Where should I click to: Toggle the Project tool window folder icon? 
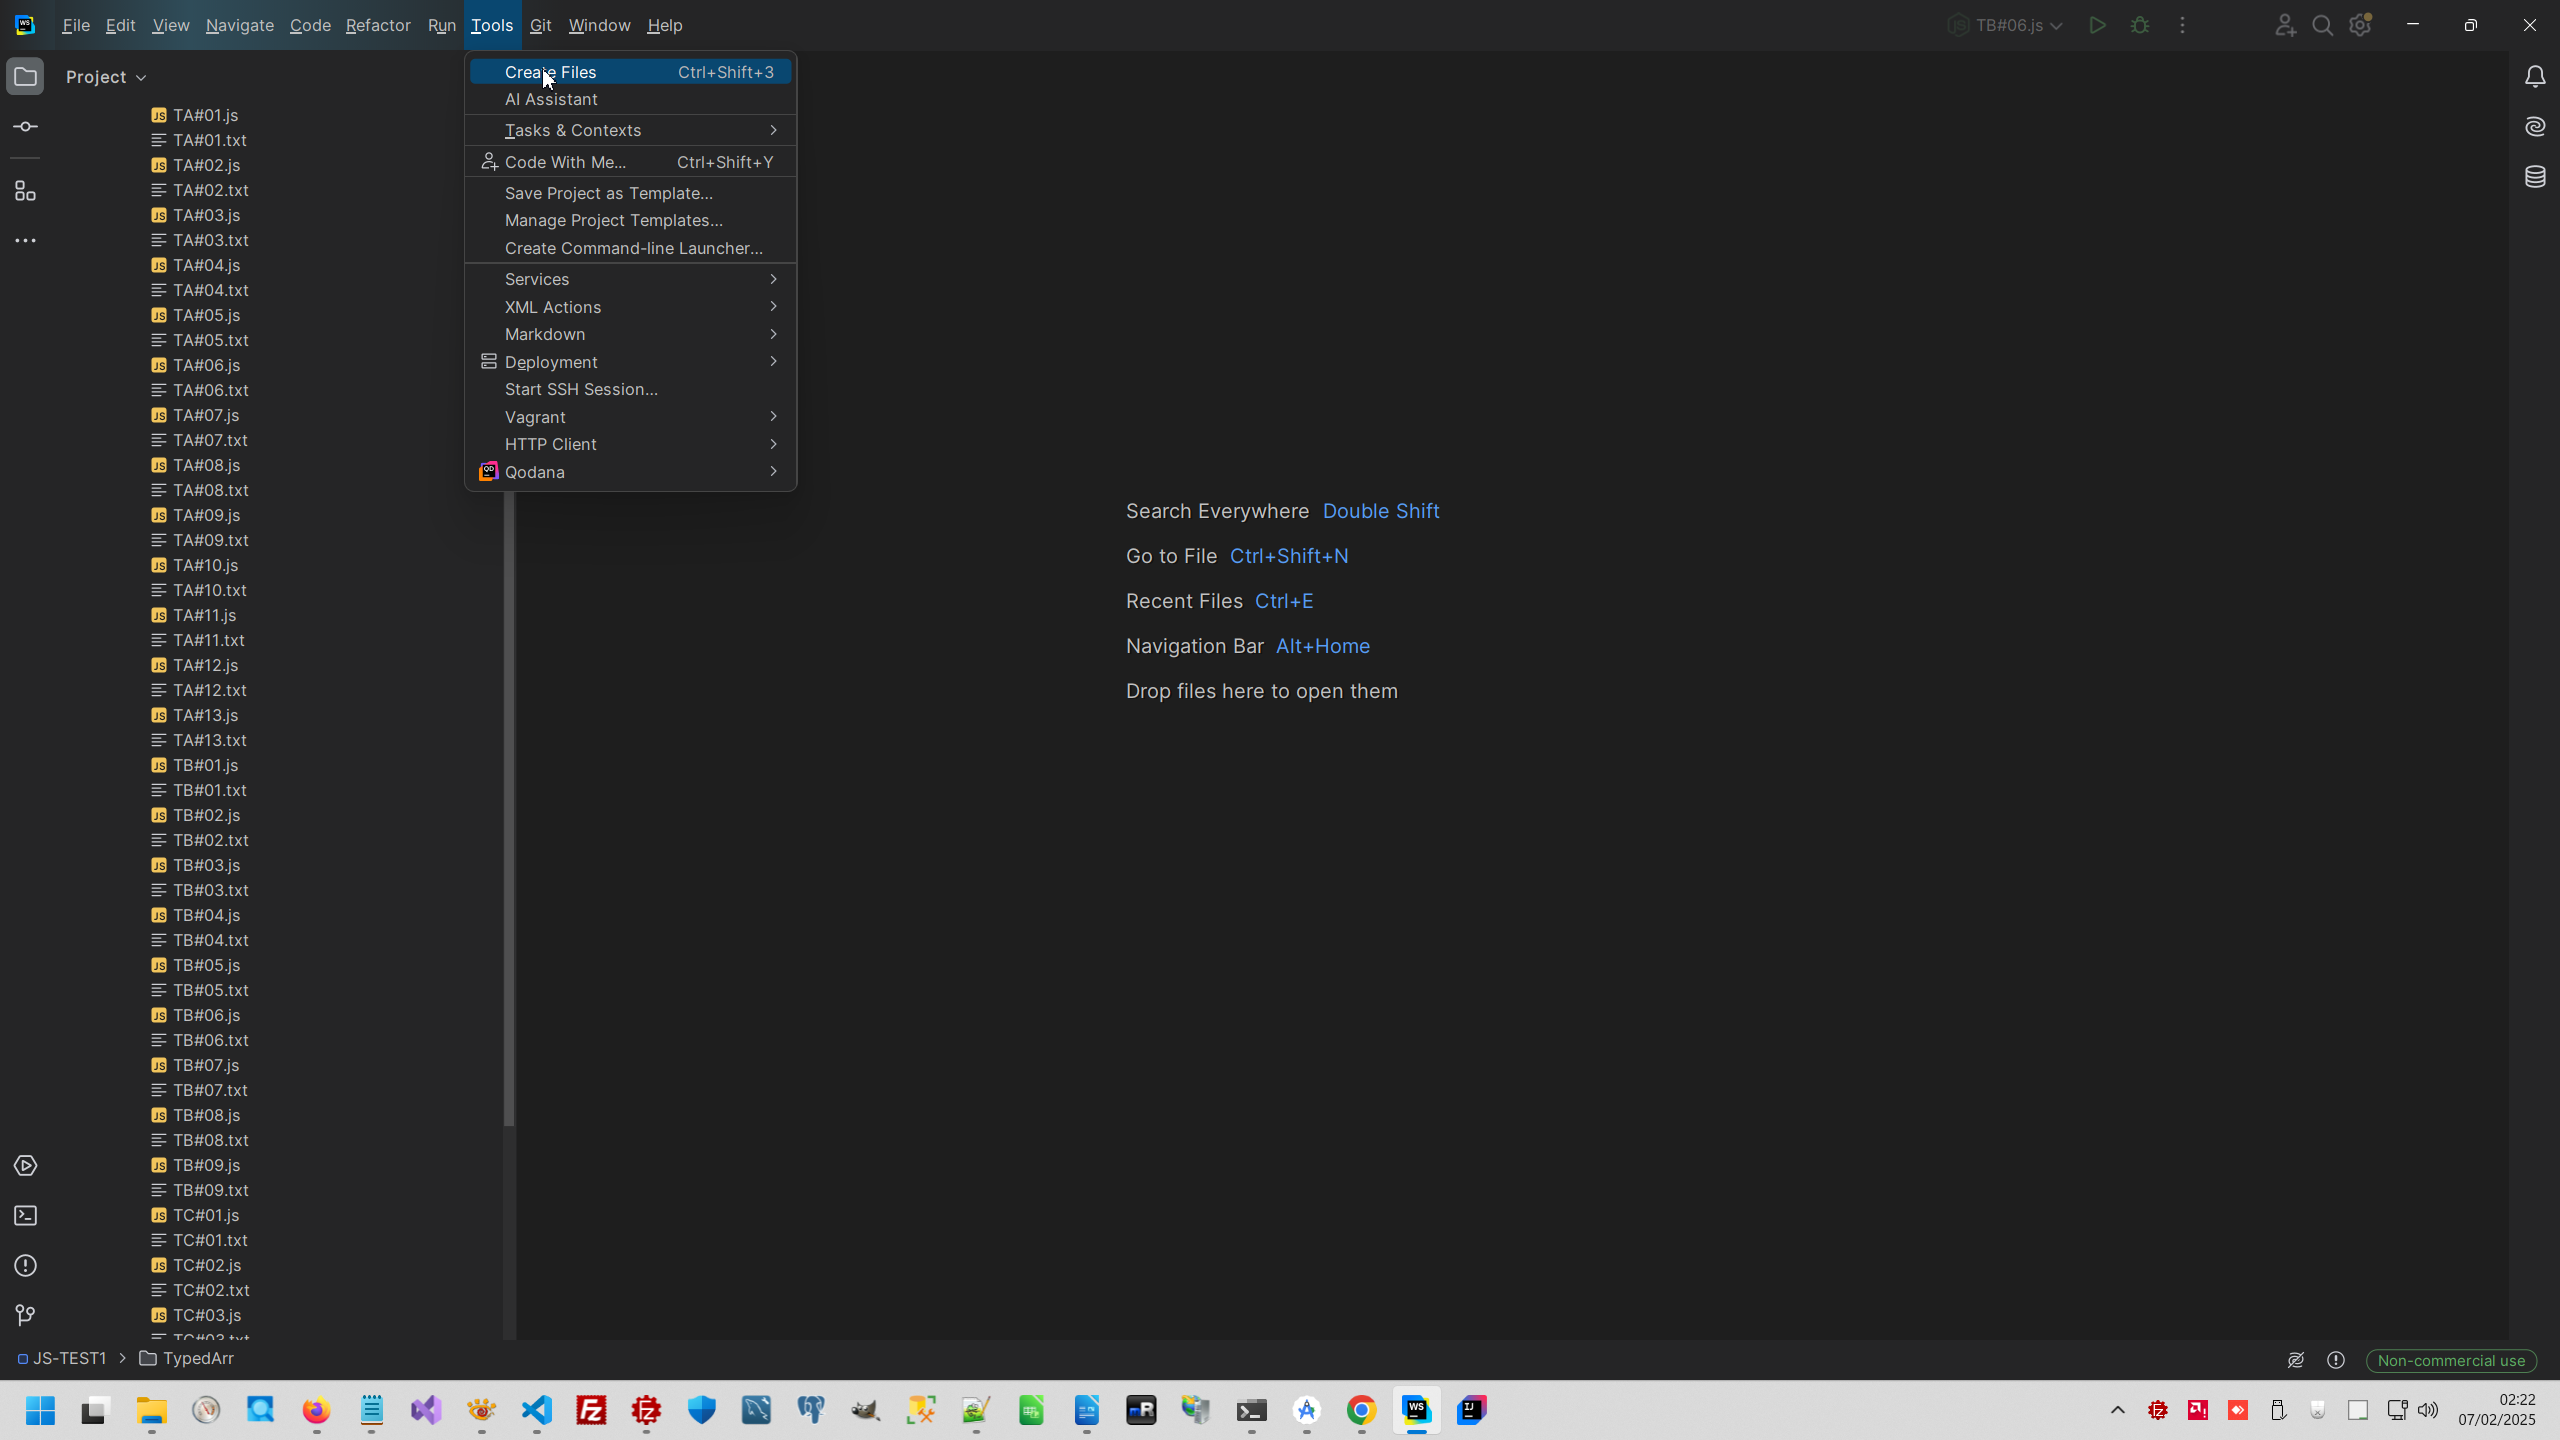coord(26,77)
